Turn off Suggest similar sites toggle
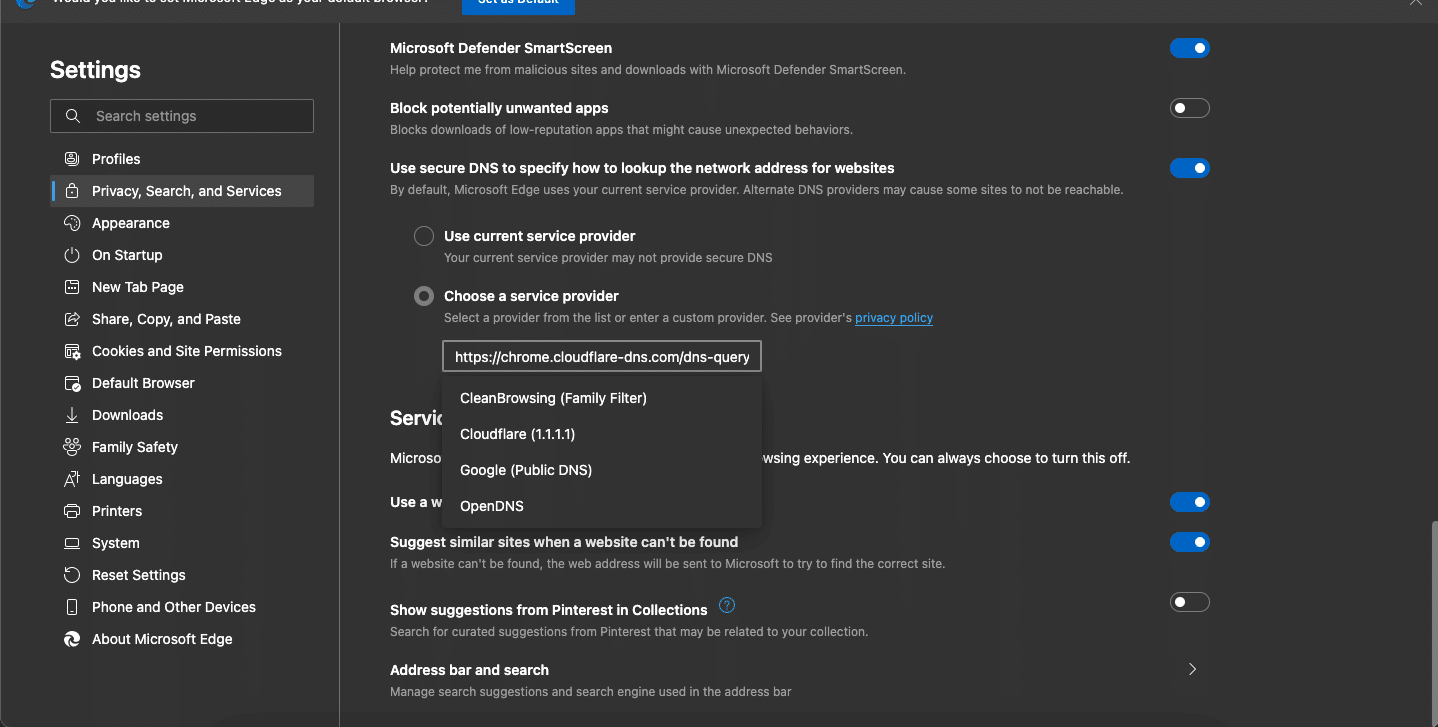Viewport: 1438px width, 727px height. tap(1190, 542)
